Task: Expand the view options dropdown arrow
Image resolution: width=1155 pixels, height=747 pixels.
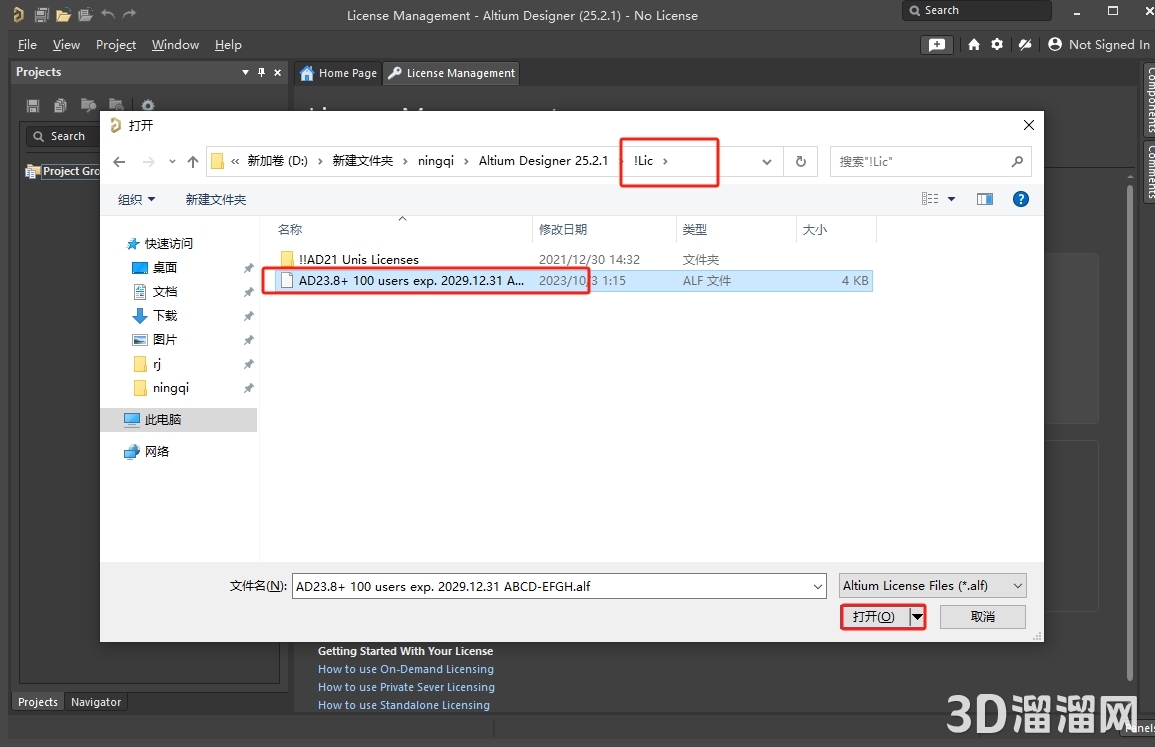Action: tap(951, 199)
